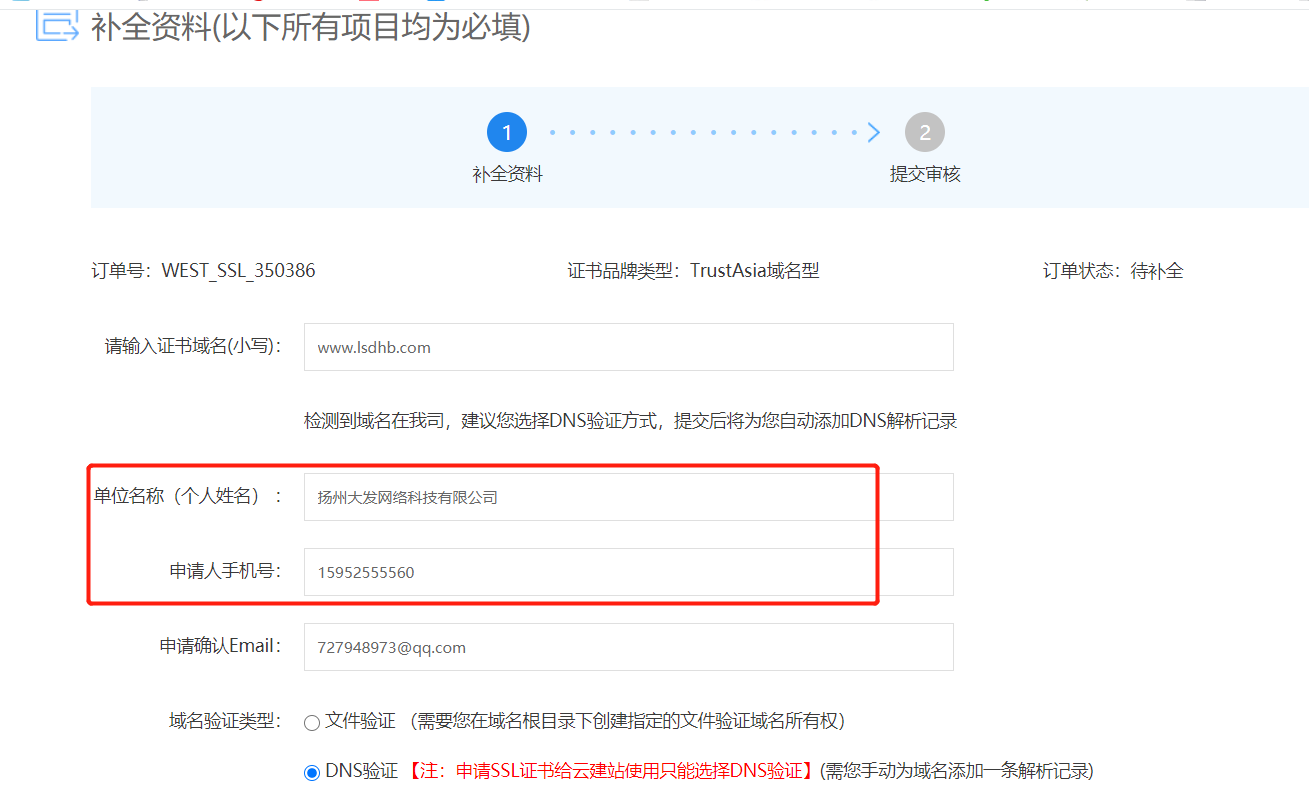Click the arrow icon in the progress bar
This screenshot has height=804, width=1309.
point(872,131)
